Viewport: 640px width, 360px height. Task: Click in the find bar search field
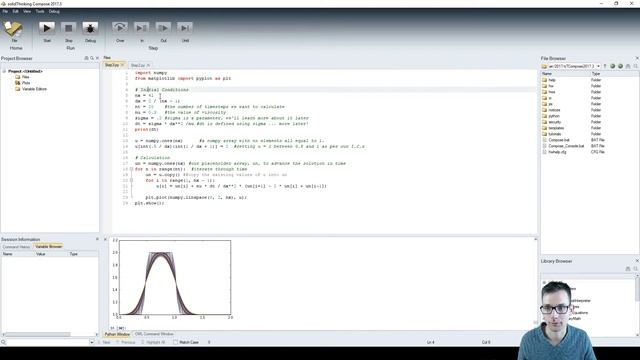pyautogui.click(x=48, y=342)
